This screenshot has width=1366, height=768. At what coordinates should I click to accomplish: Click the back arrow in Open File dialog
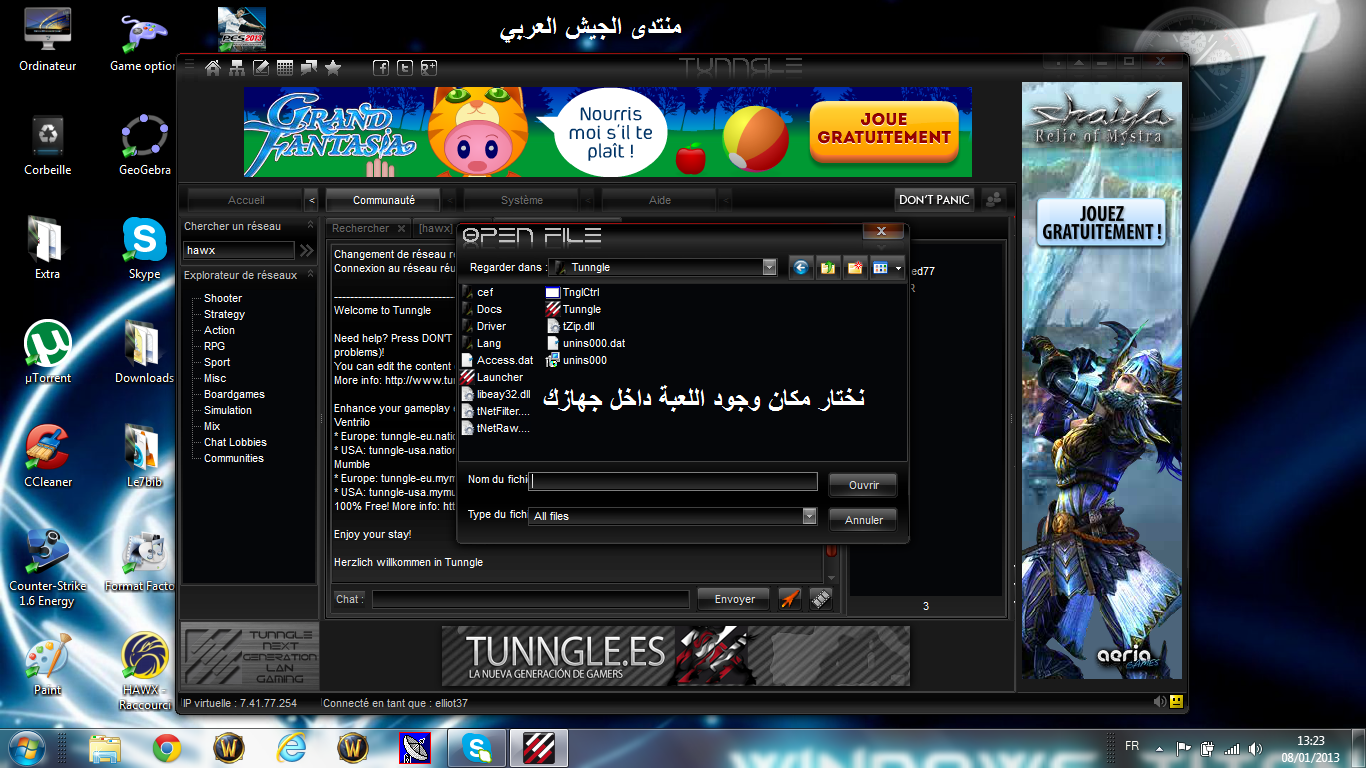tap(800, 268)
